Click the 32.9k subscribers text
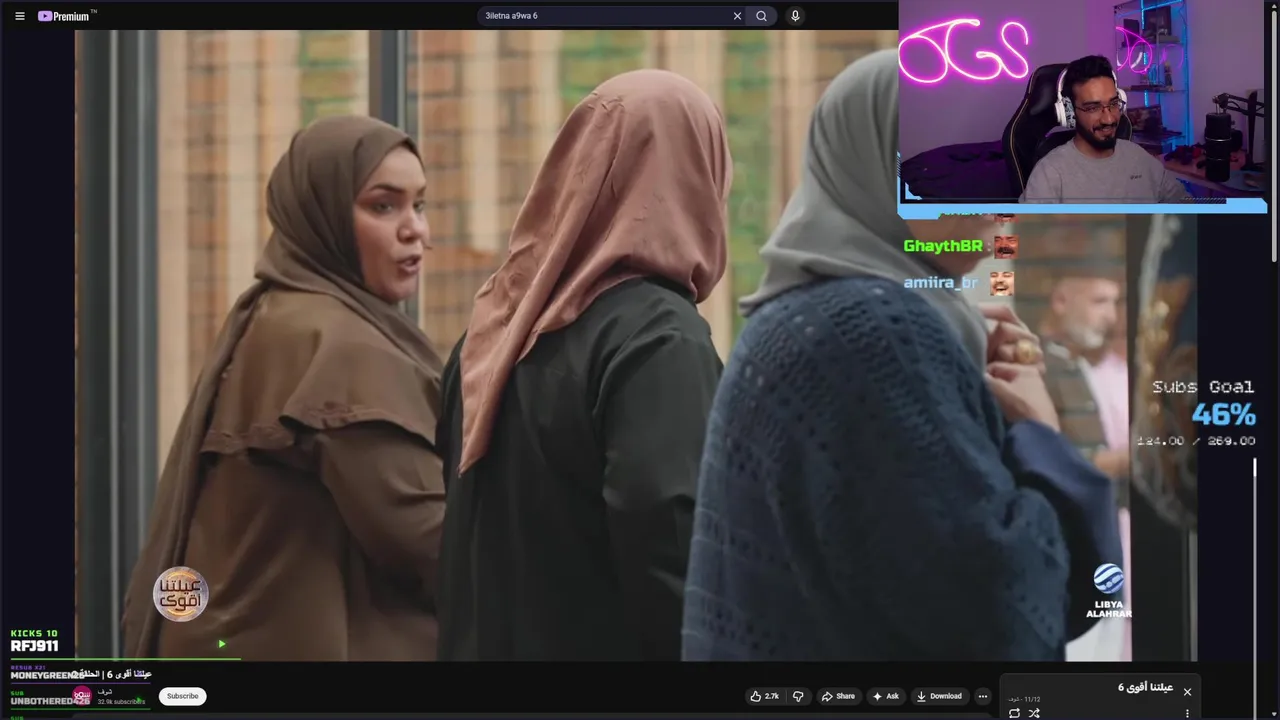The image size is (1280, 720). coord(121,702)
